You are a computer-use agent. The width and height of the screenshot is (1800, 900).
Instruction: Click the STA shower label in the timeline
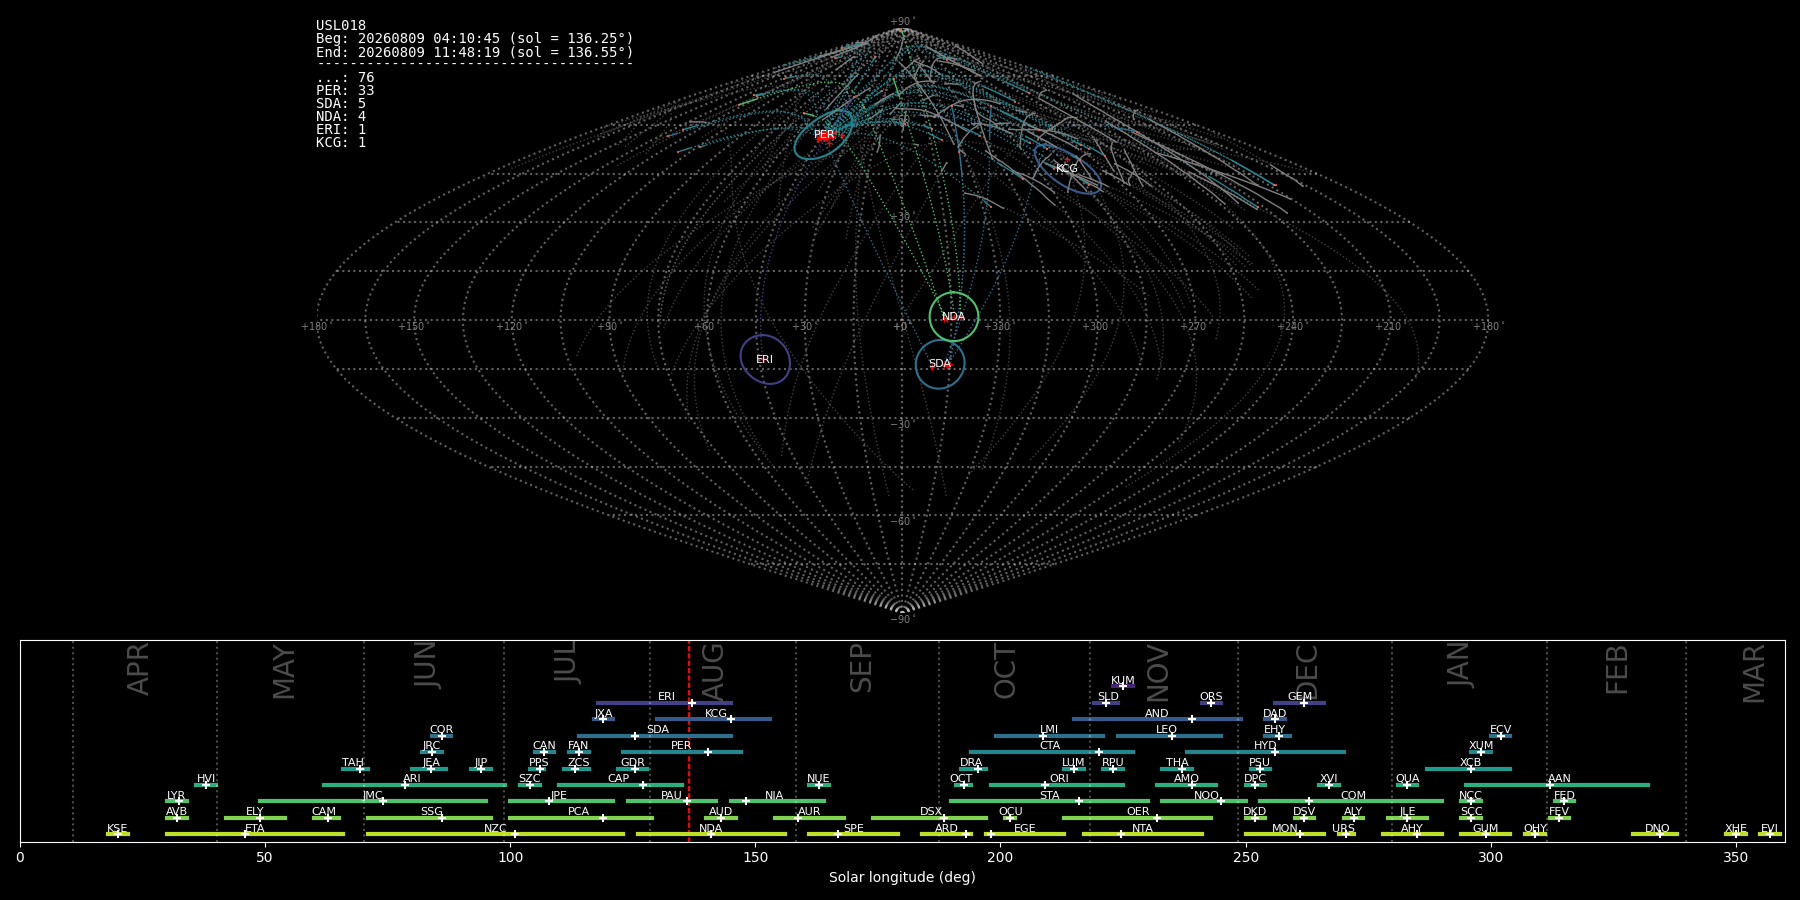tap(1049, 796)
